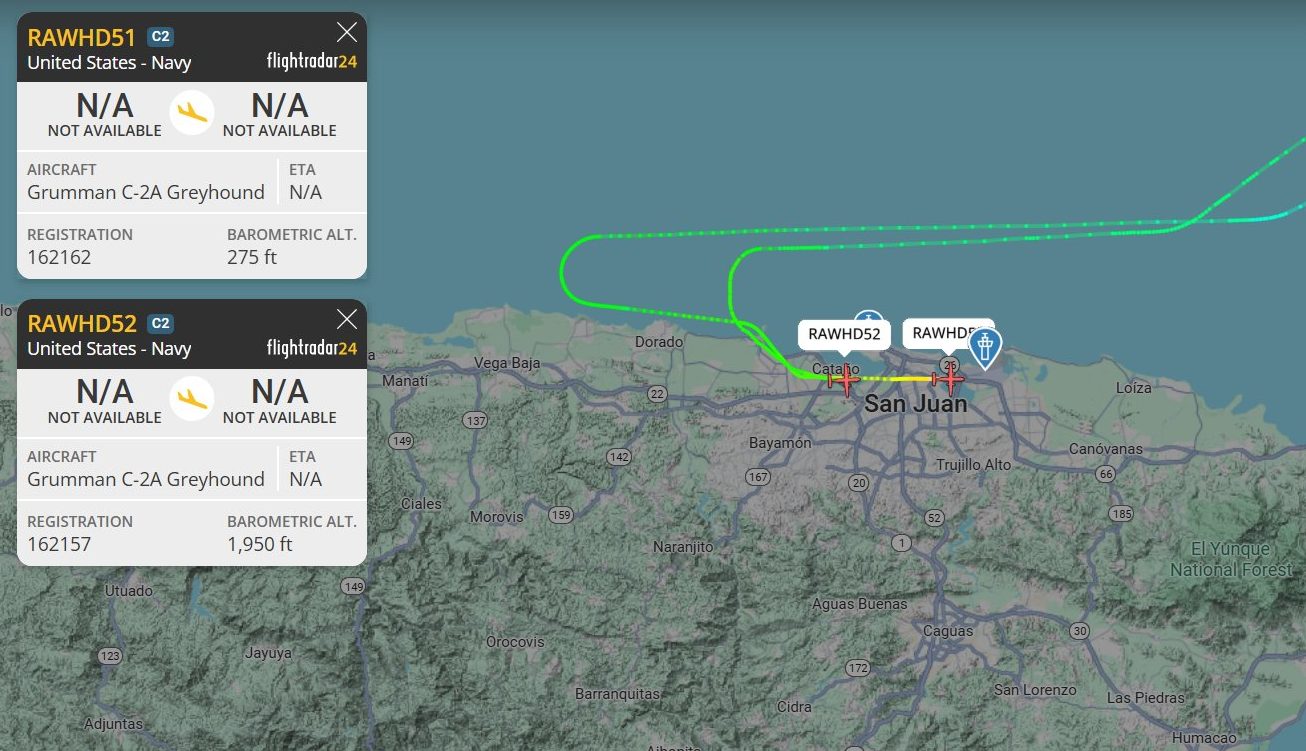Click the RAWHD52 red aircraft icon on map
The width and height of the screenshot is (1306, 751).
click(x=844, y=379)
